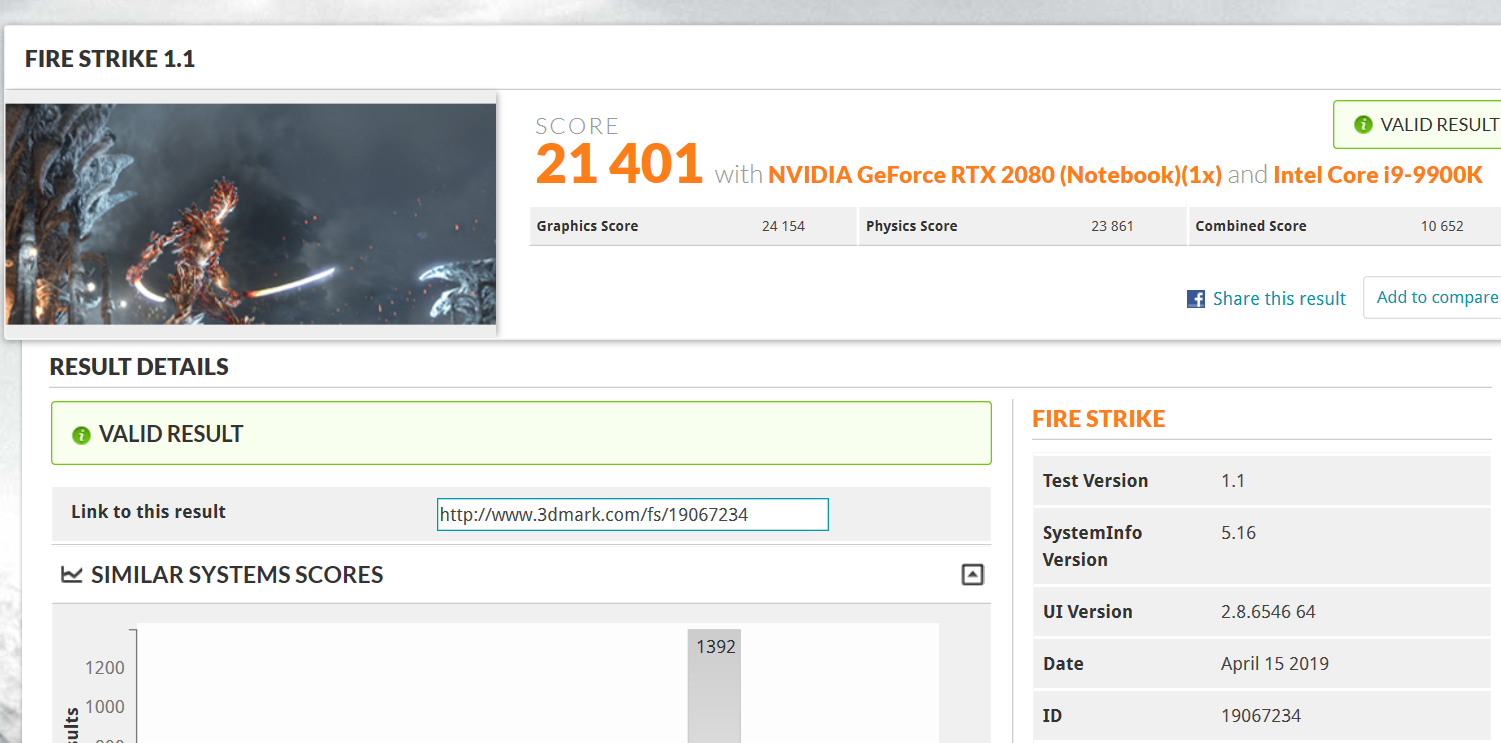Click the Graphics Score label
The image size is (1501, 743).
tap(587, 226)
